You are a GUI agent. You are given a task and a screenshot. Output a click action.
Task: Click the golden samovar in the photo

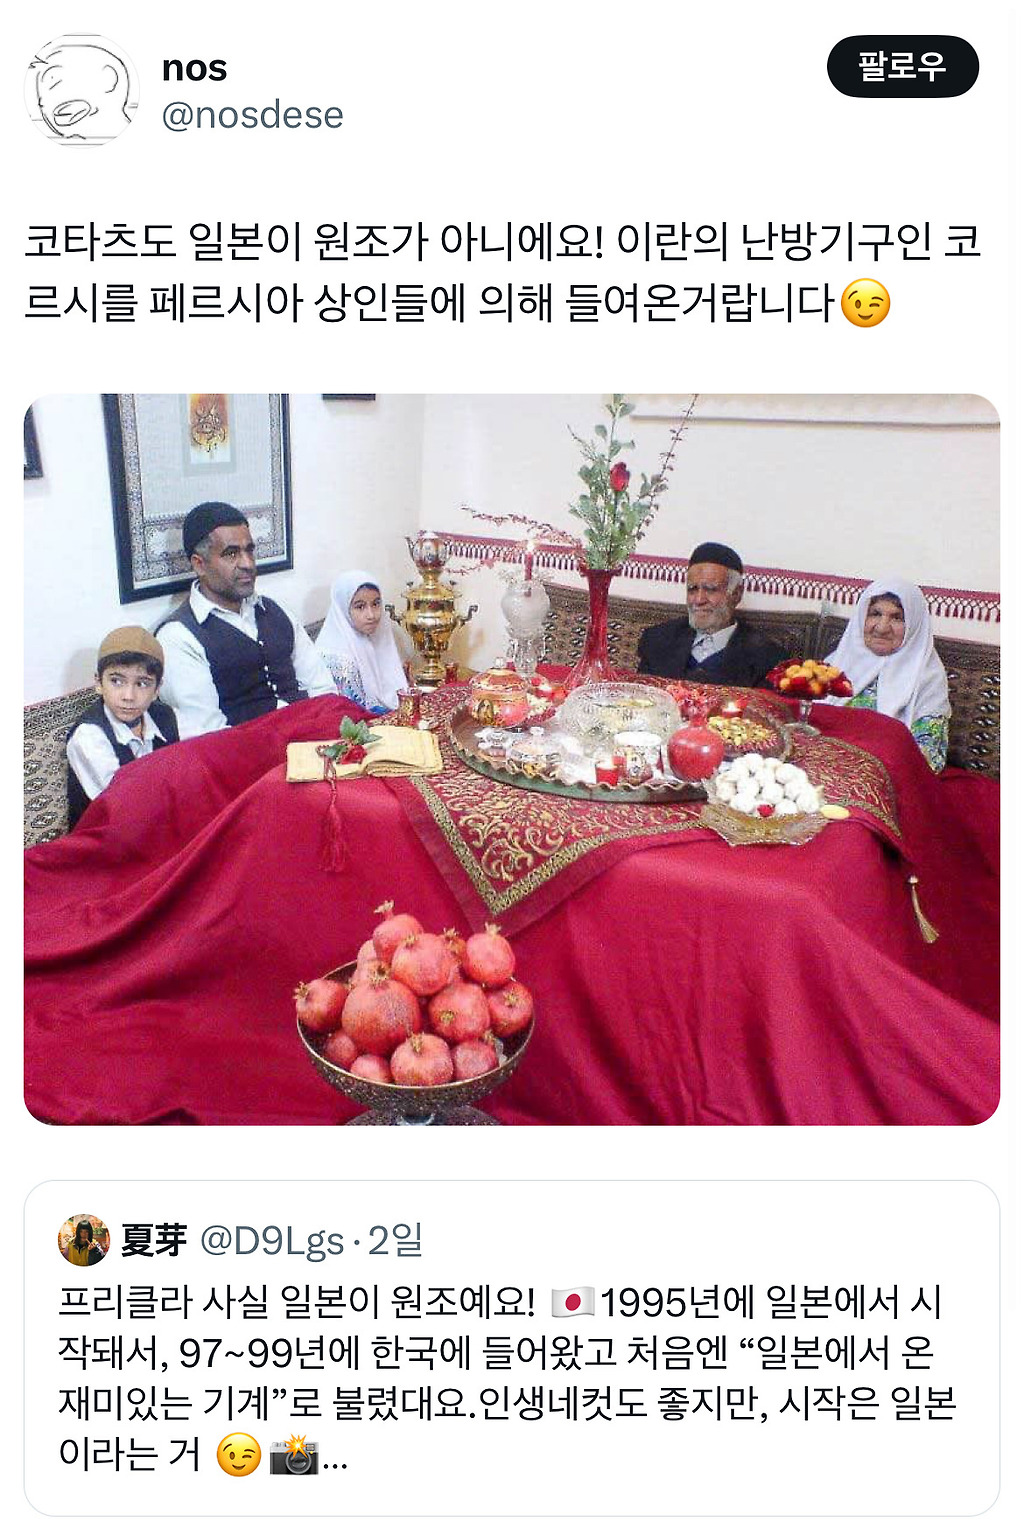click(x=432, y=610)
